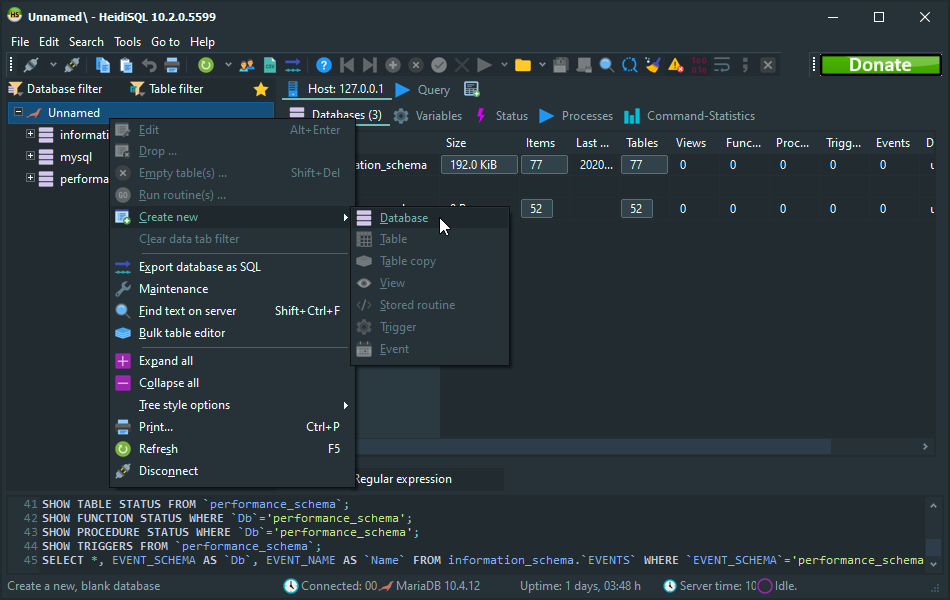Choose Collapse all in context menu
The height and width of the screenshot is (600, 950).
(232, 383)
